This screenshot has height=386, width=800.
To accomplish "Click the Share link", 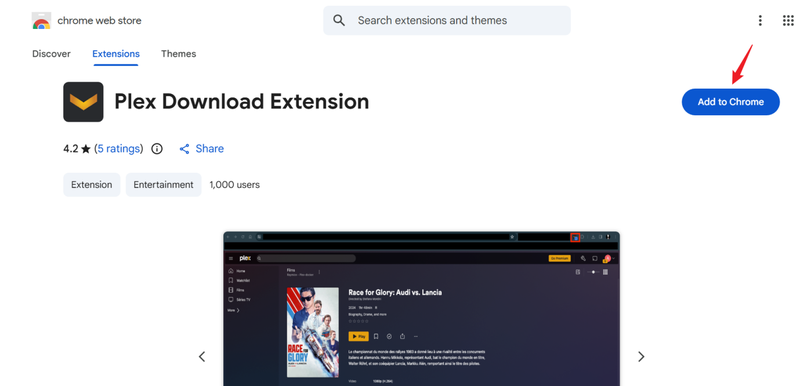I will click(210, 148).
